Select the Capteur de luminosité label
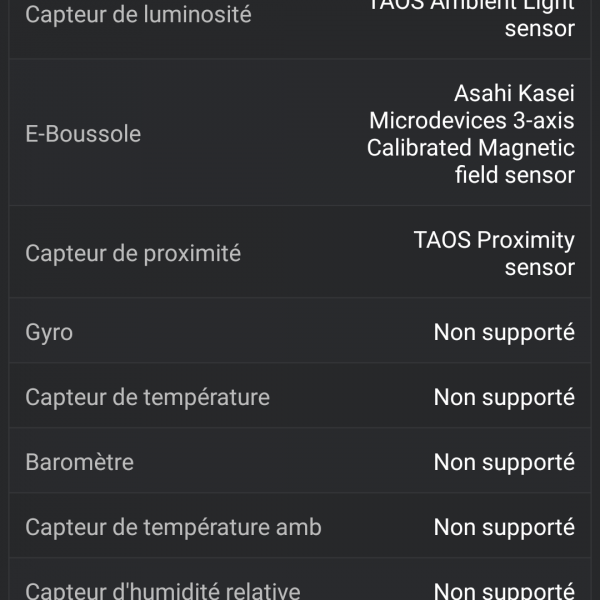600x600 pixels. click(x=138, y=15)
